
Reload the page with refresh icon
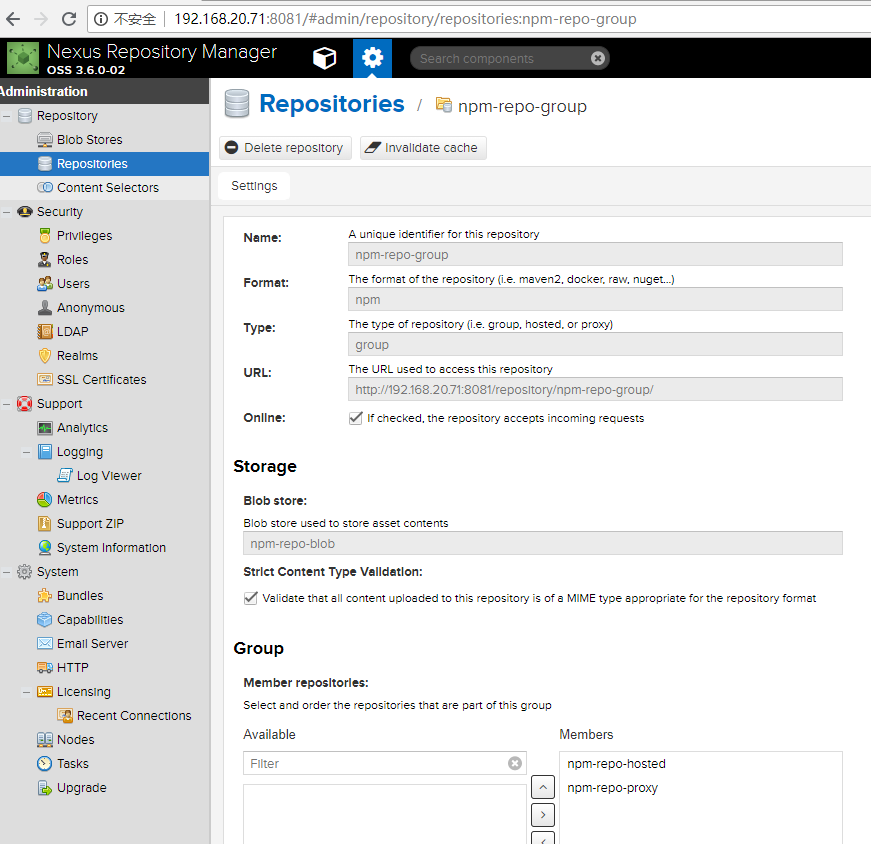(x=69, y=19)
